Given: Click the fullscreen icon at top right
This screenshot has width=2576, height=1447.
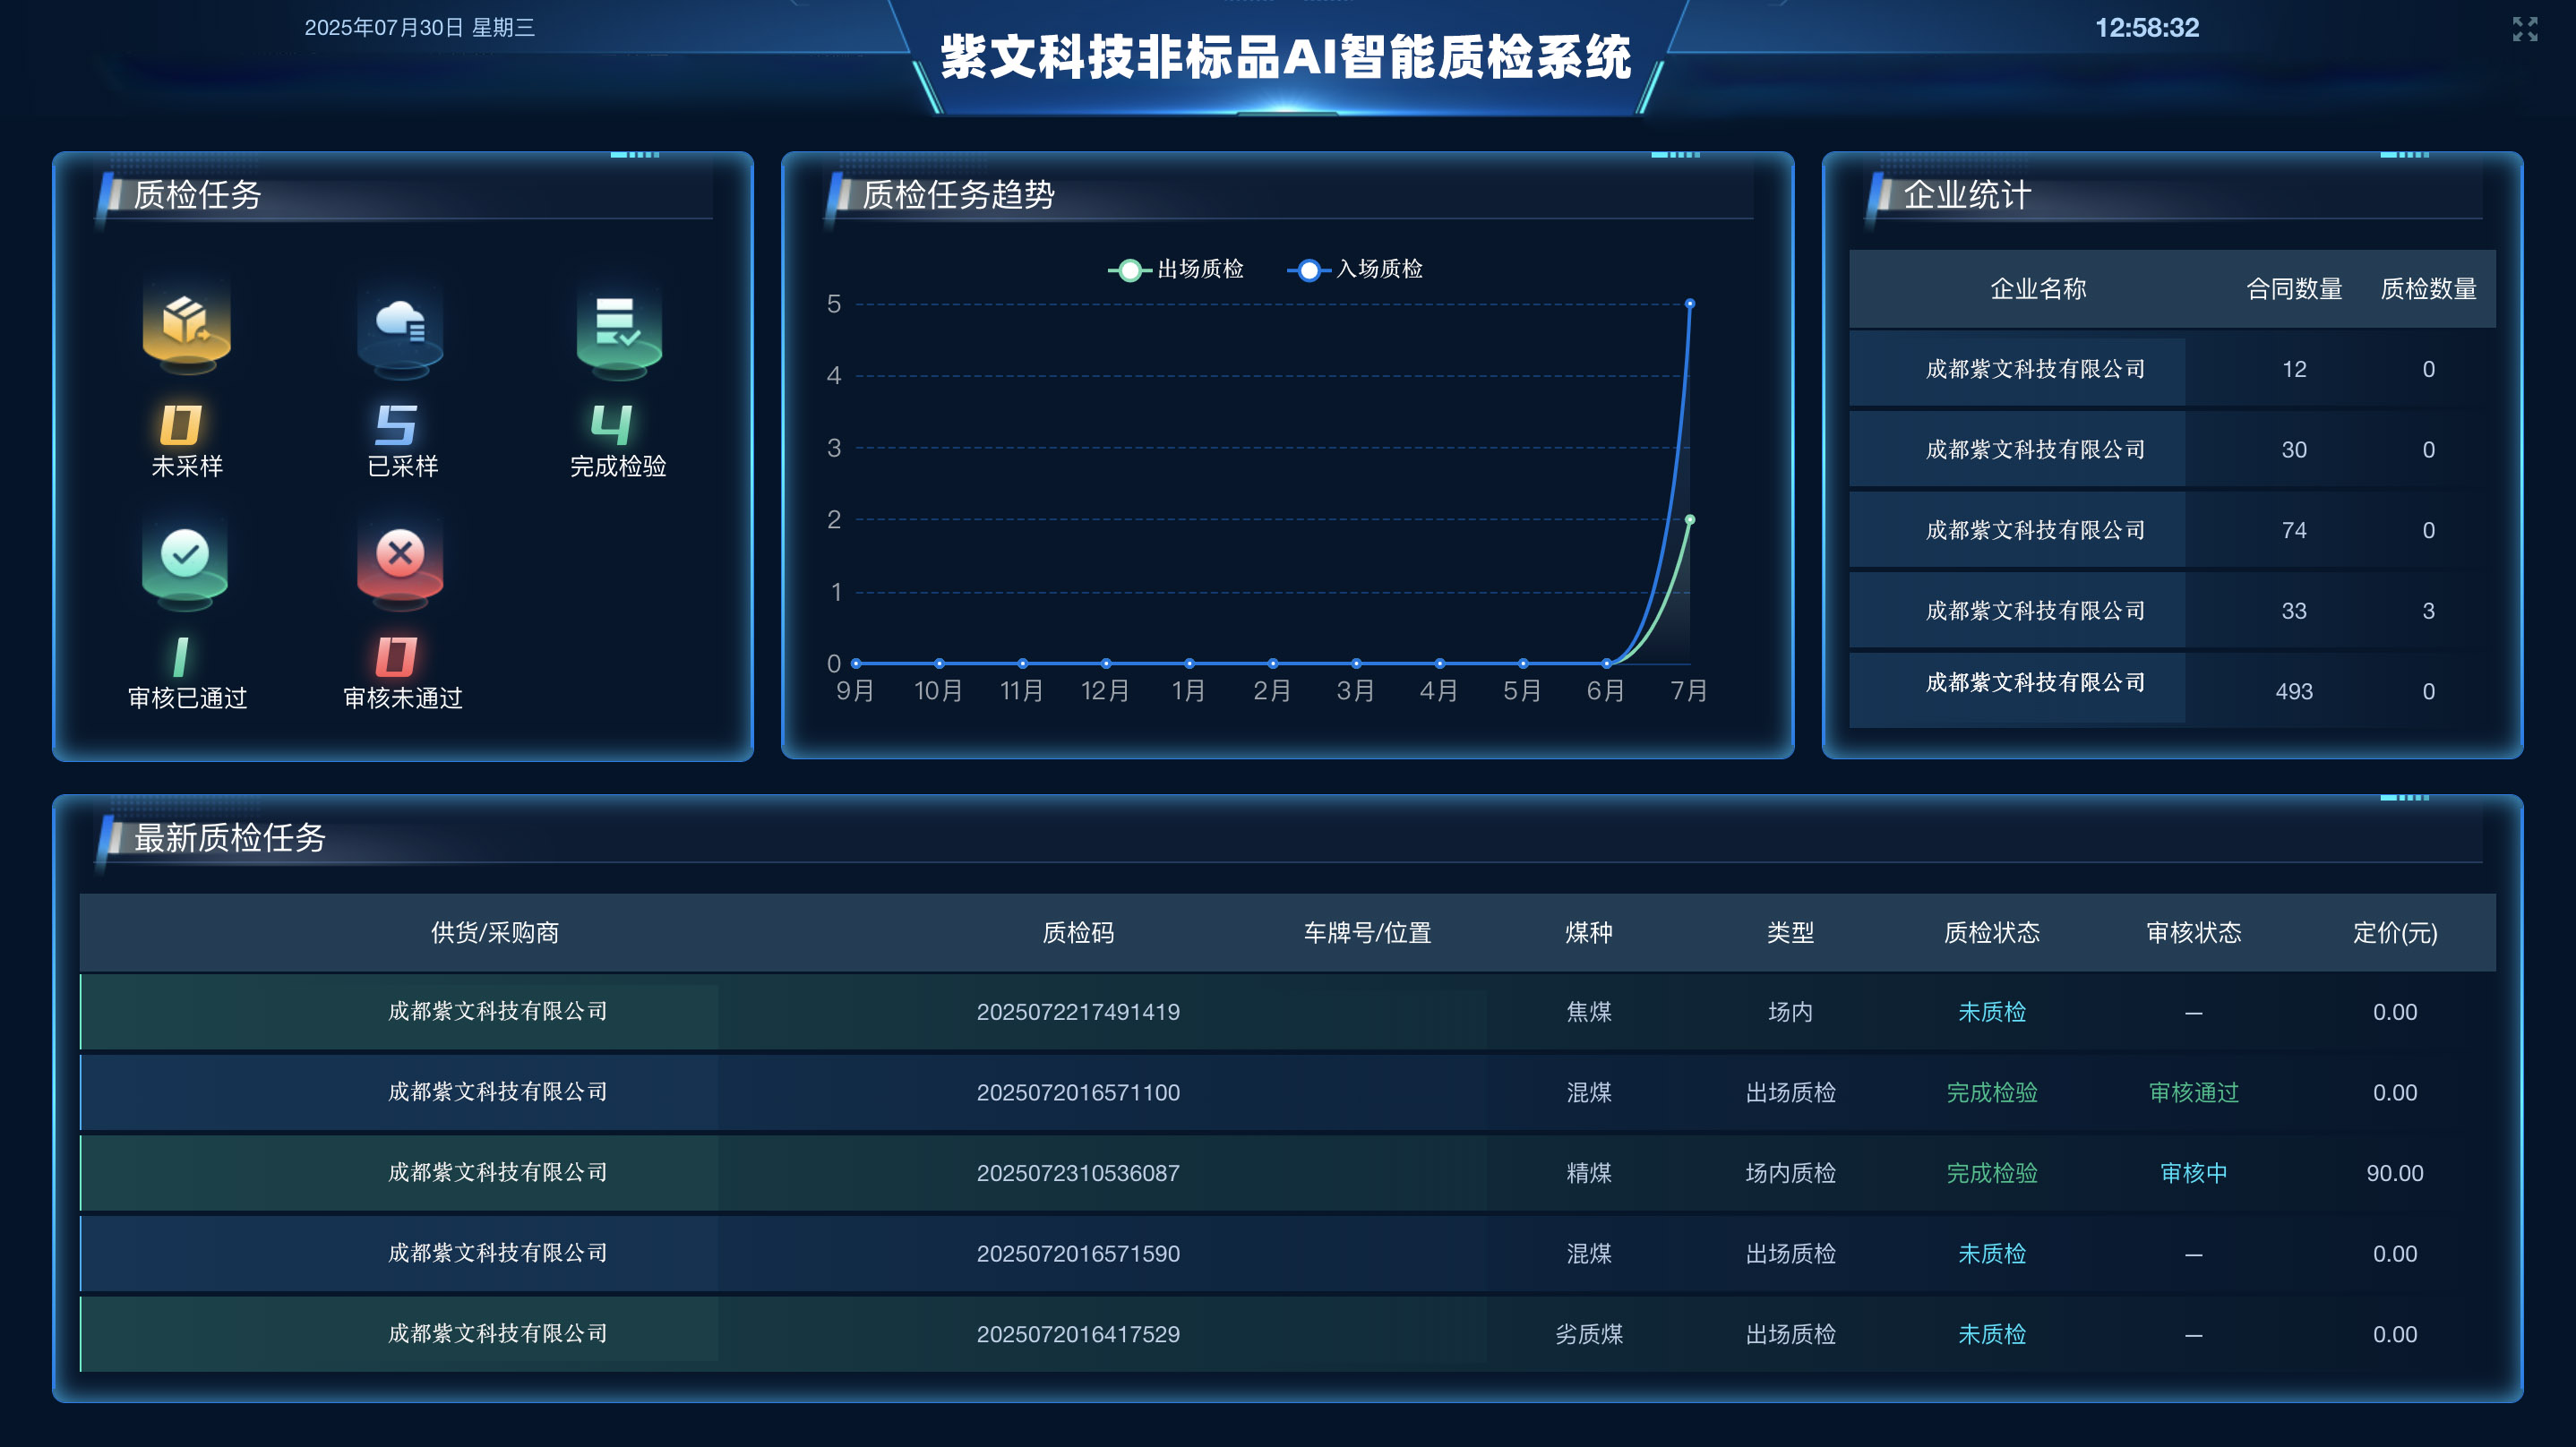Looking at the screenshot, I should 2524,29.
